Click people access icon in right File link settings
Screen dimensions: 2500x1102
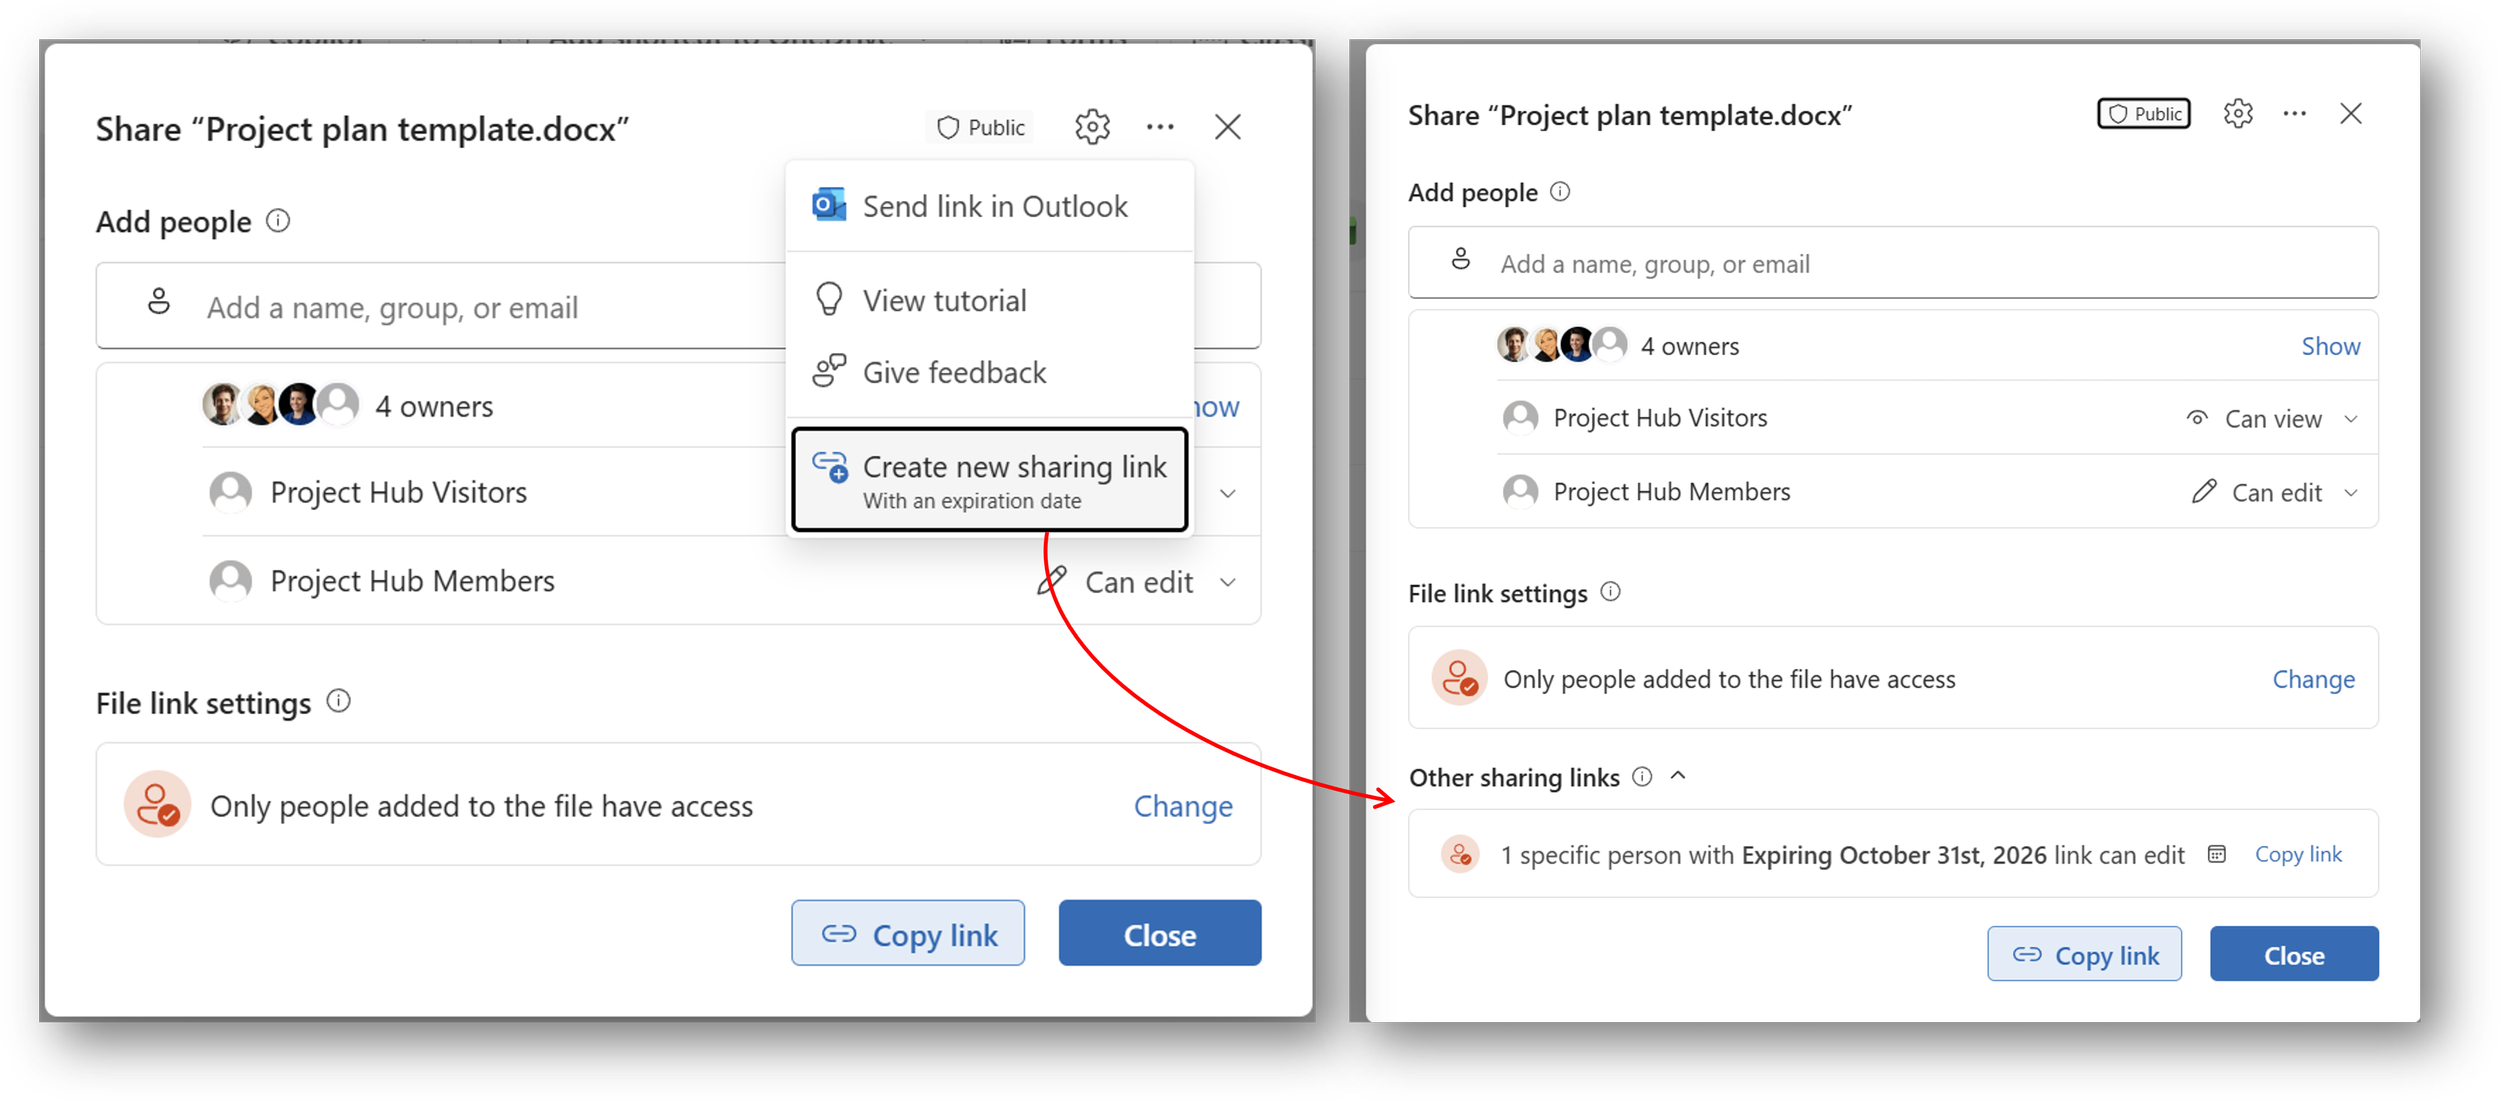coord(1459,678)
